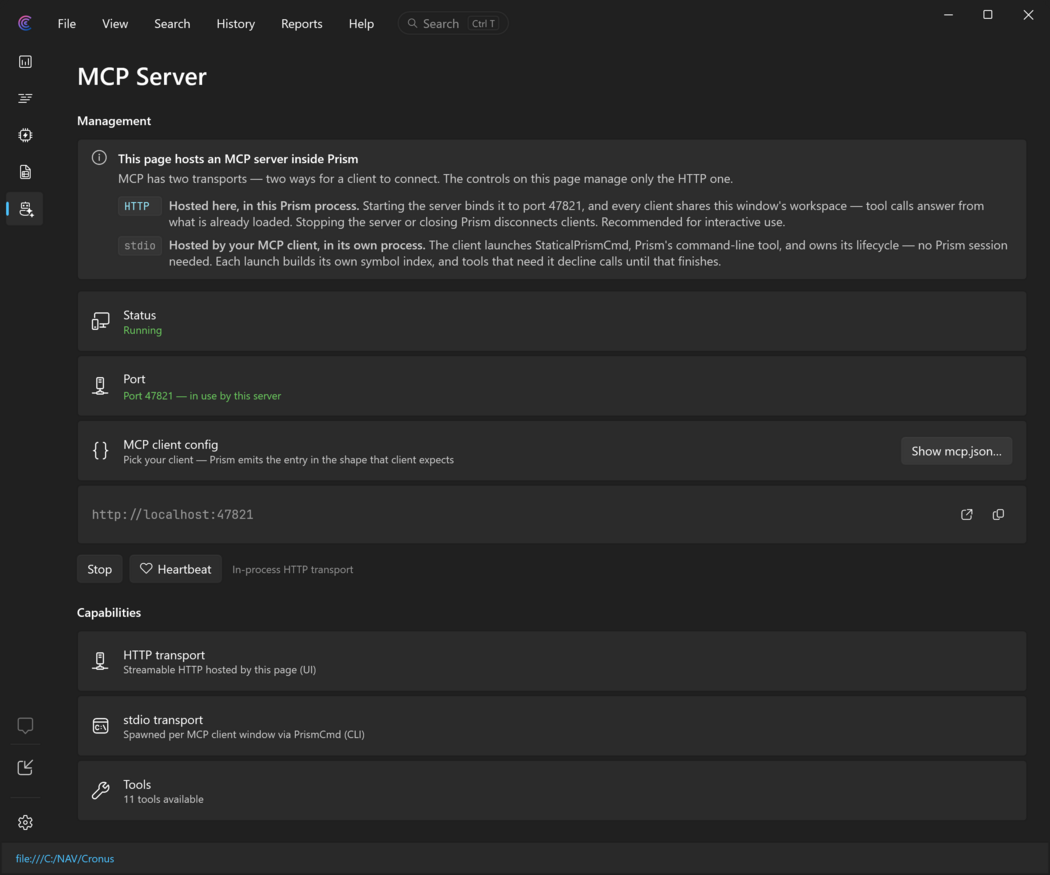The image size is (1050, 875).
Task: Click the stdio transport terminal icon
Action: [x=100, y=726]
